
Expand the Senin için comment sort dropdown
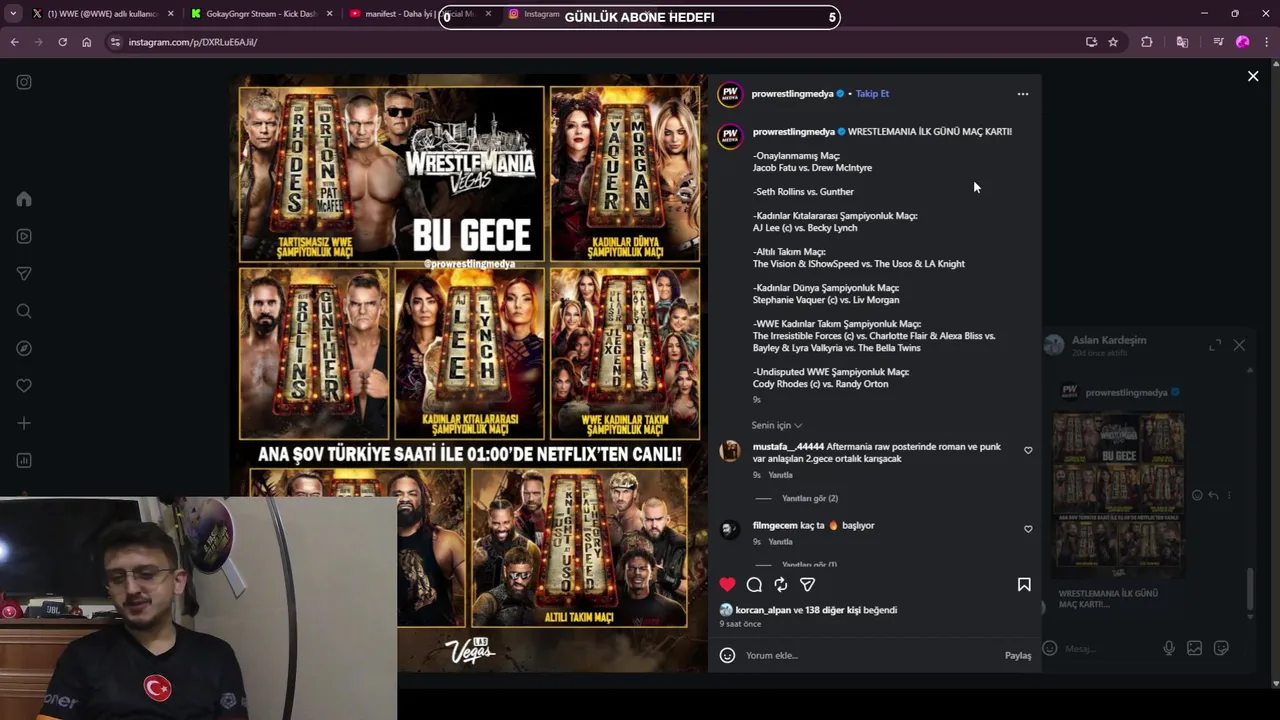click(776, 425)
